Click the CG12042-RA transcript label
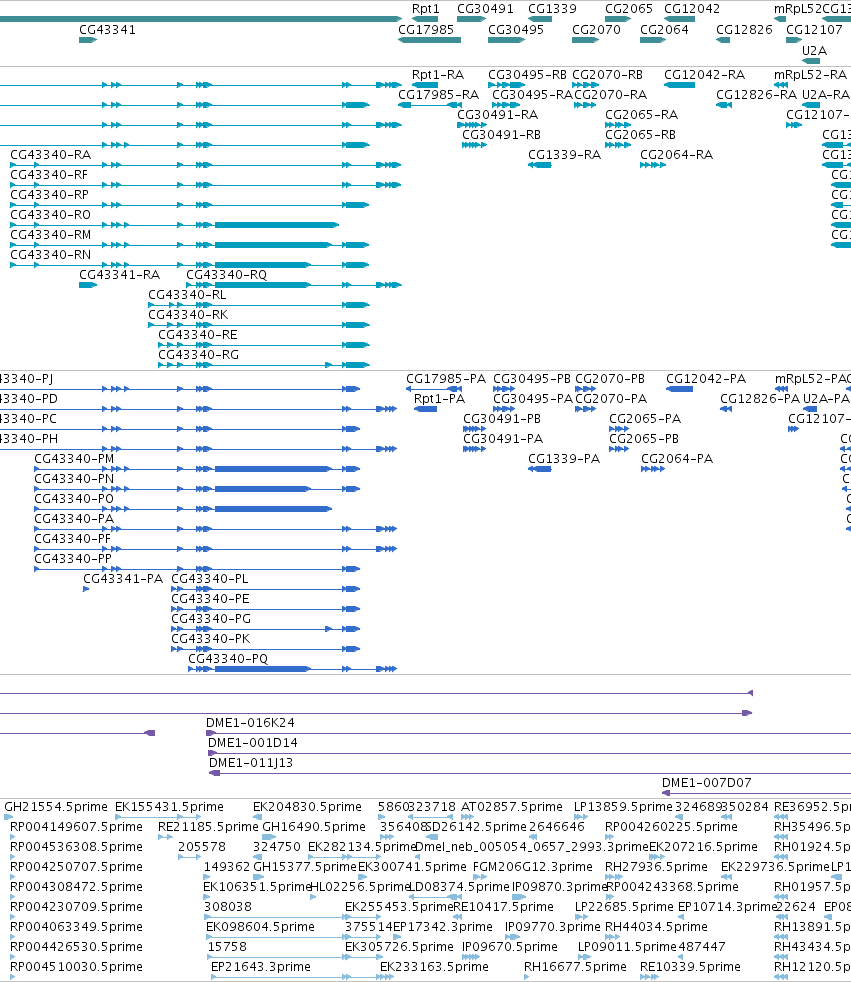 [x=704, y=75]
